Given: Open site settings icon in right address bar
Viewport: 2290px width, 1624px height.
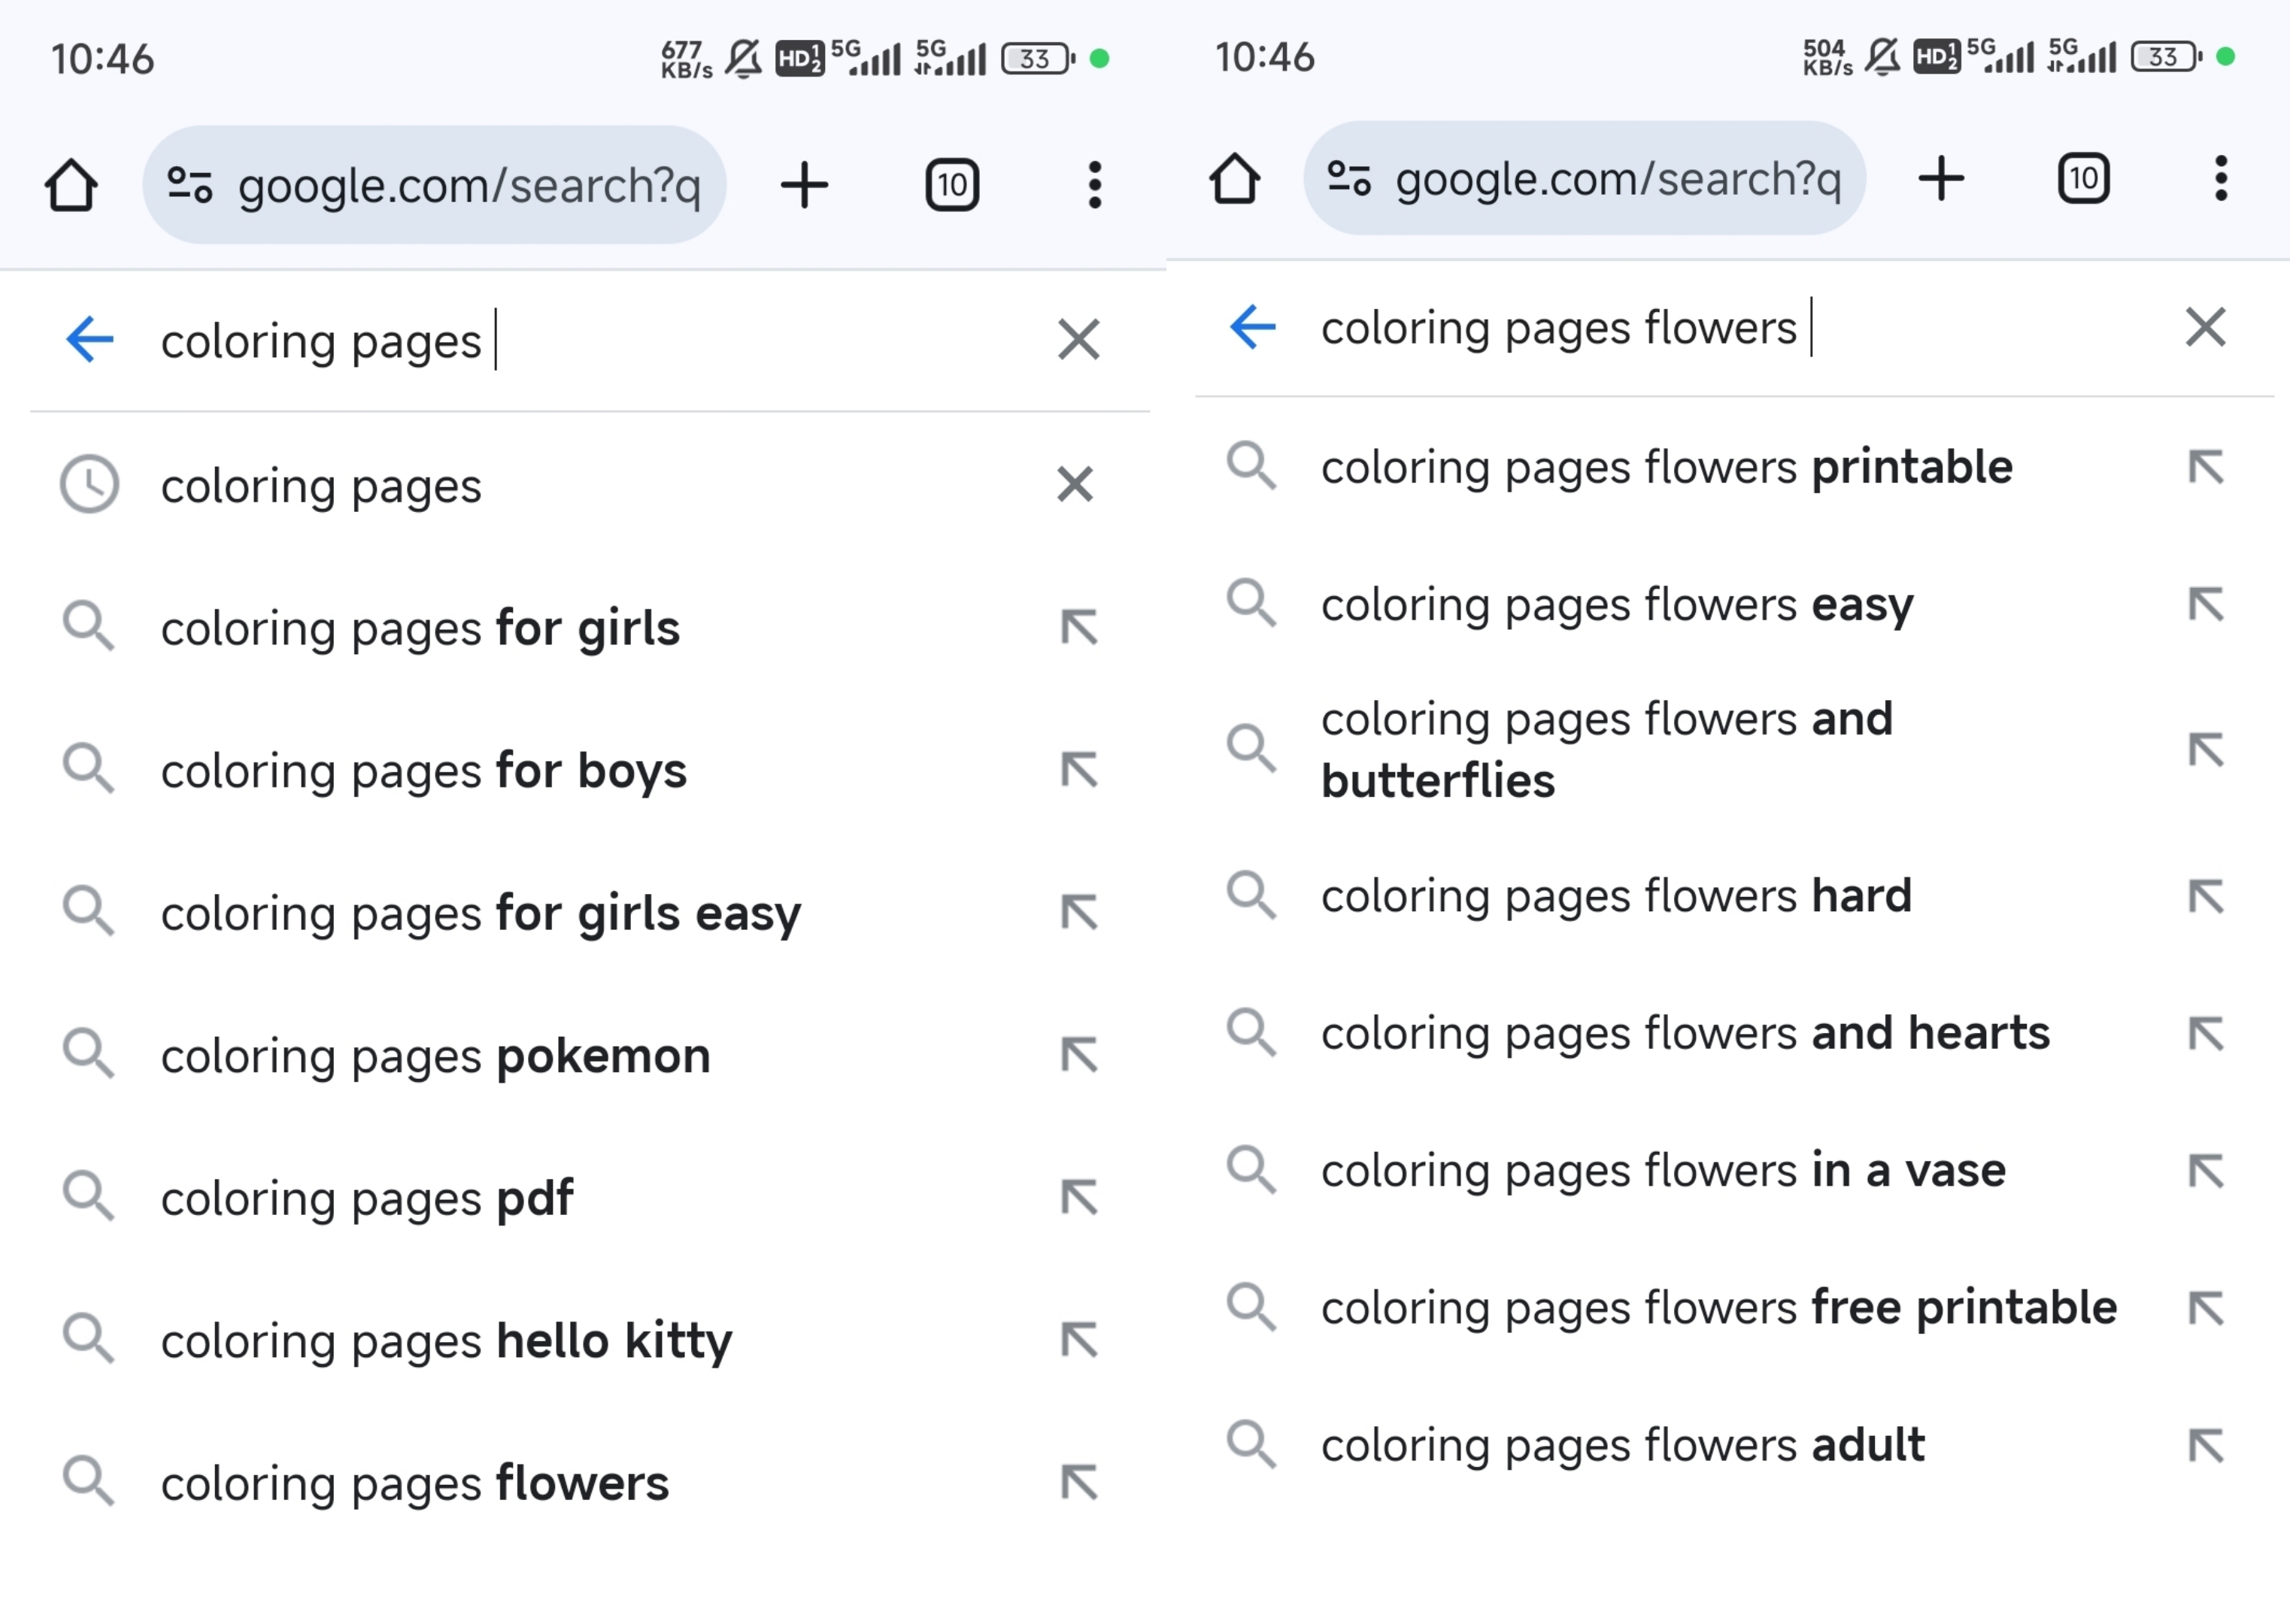Looking at the screenshot, I should tap(1348, 179).
